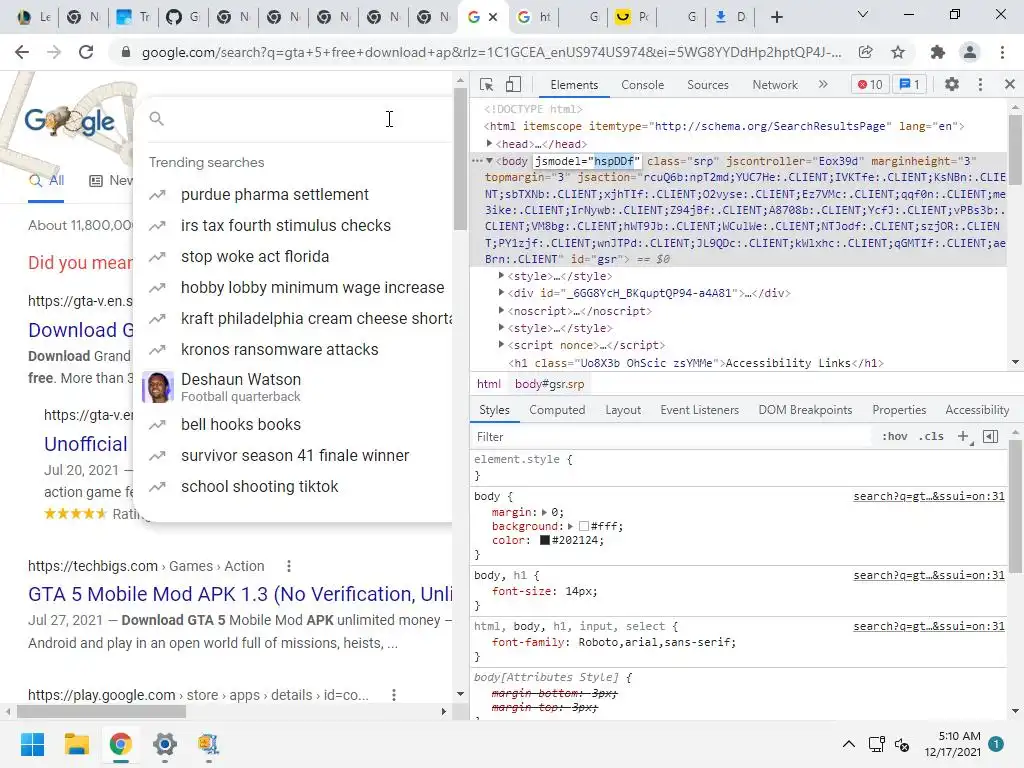The image size is (1024, 768).
Task: Select html in the DOM breadcrumb
Action: point(488,384)
